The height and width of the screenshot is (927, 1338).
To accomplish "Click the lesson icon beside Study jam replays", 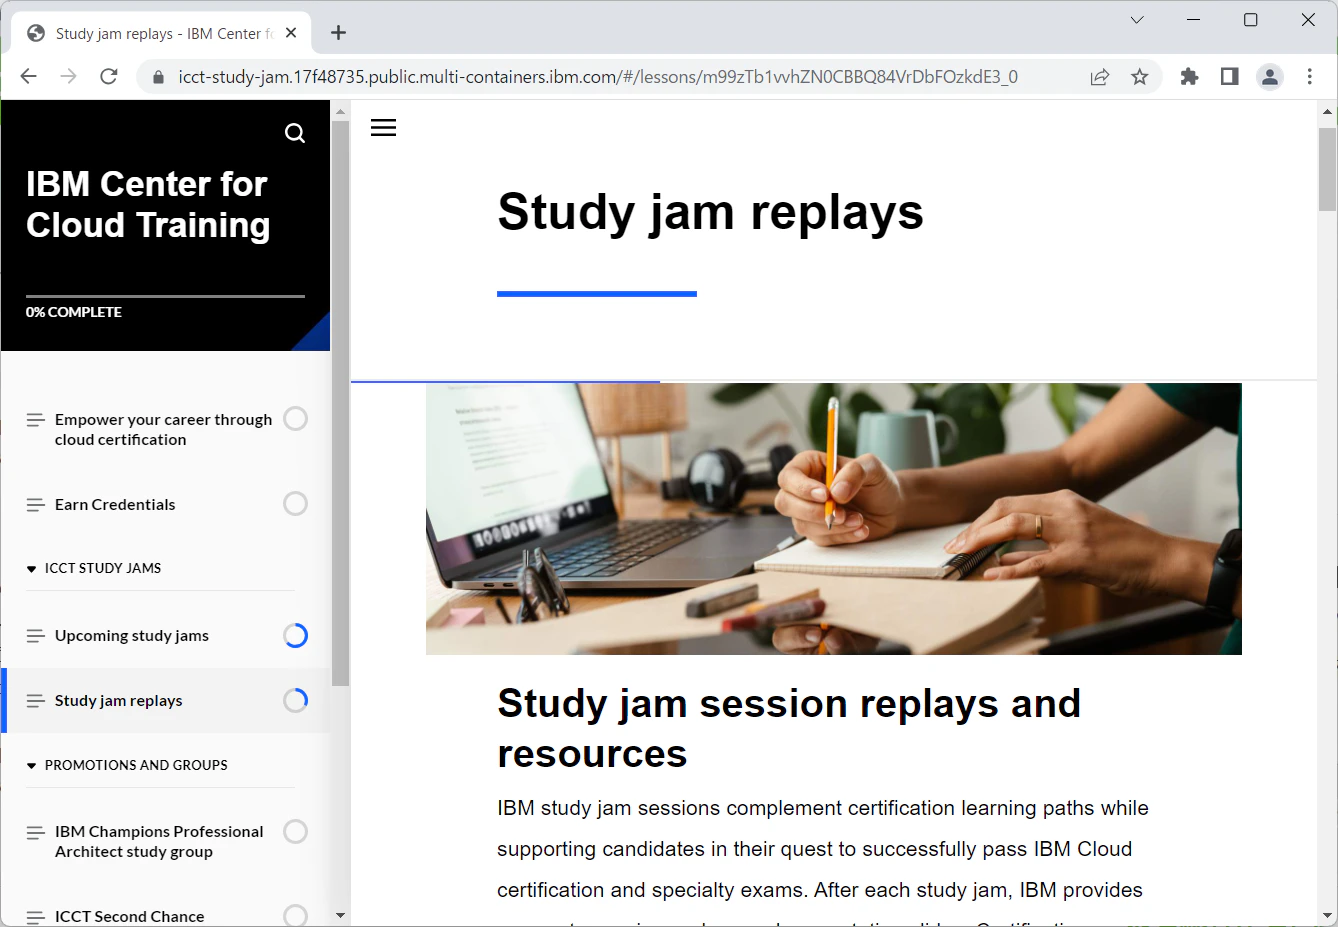I will click(36, 701).
